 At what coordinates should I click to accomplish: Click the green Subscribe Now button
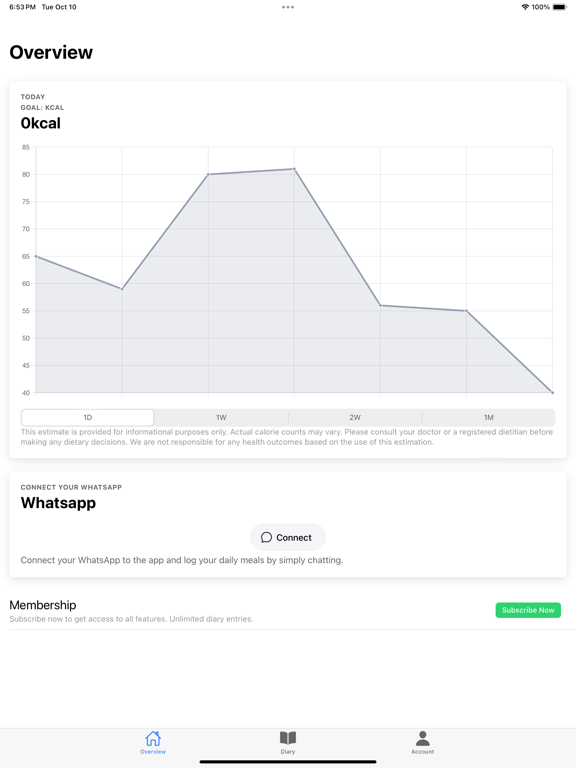(x=528, y=610)
